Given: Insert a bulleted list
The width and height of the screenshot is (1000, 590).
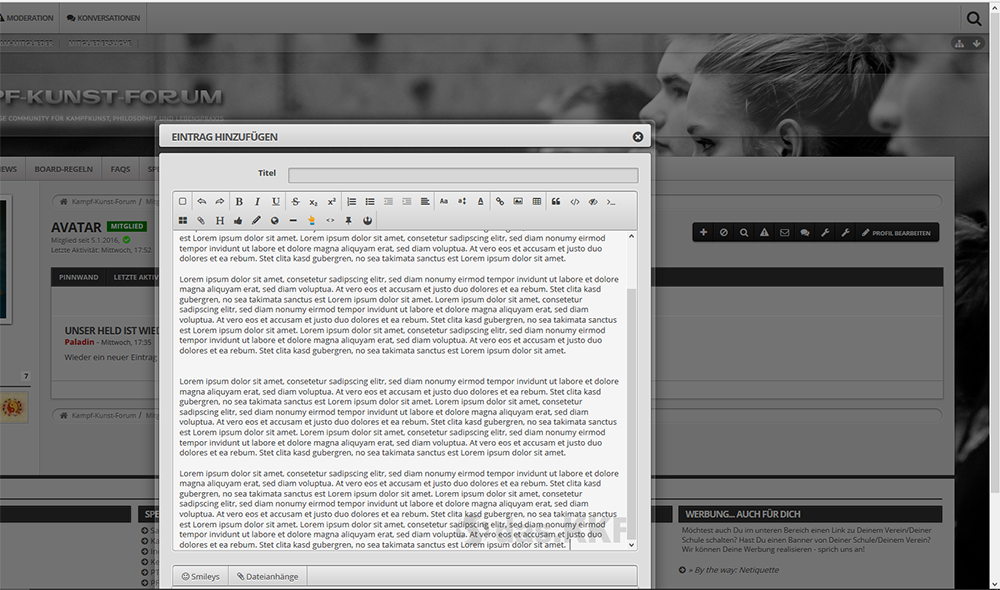Looking at the screenshot, I should coord(370,202).
